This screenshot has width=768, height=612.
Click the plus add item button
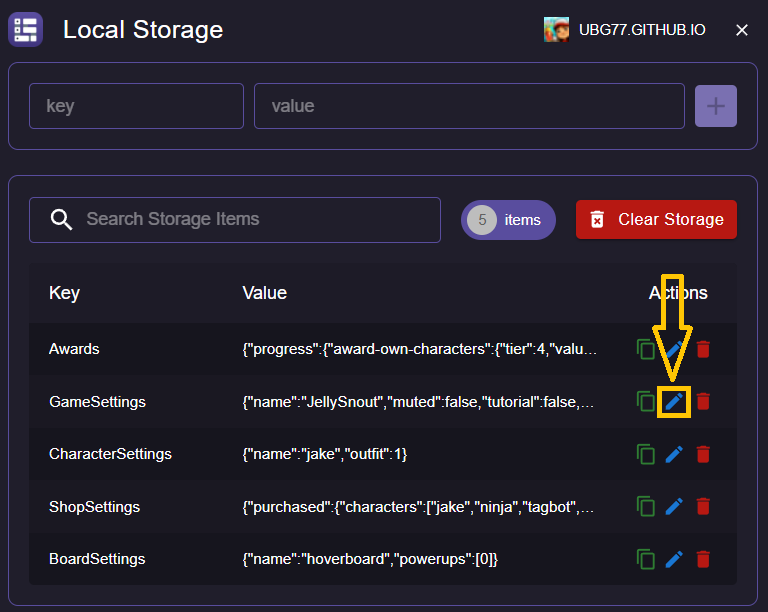716,106
